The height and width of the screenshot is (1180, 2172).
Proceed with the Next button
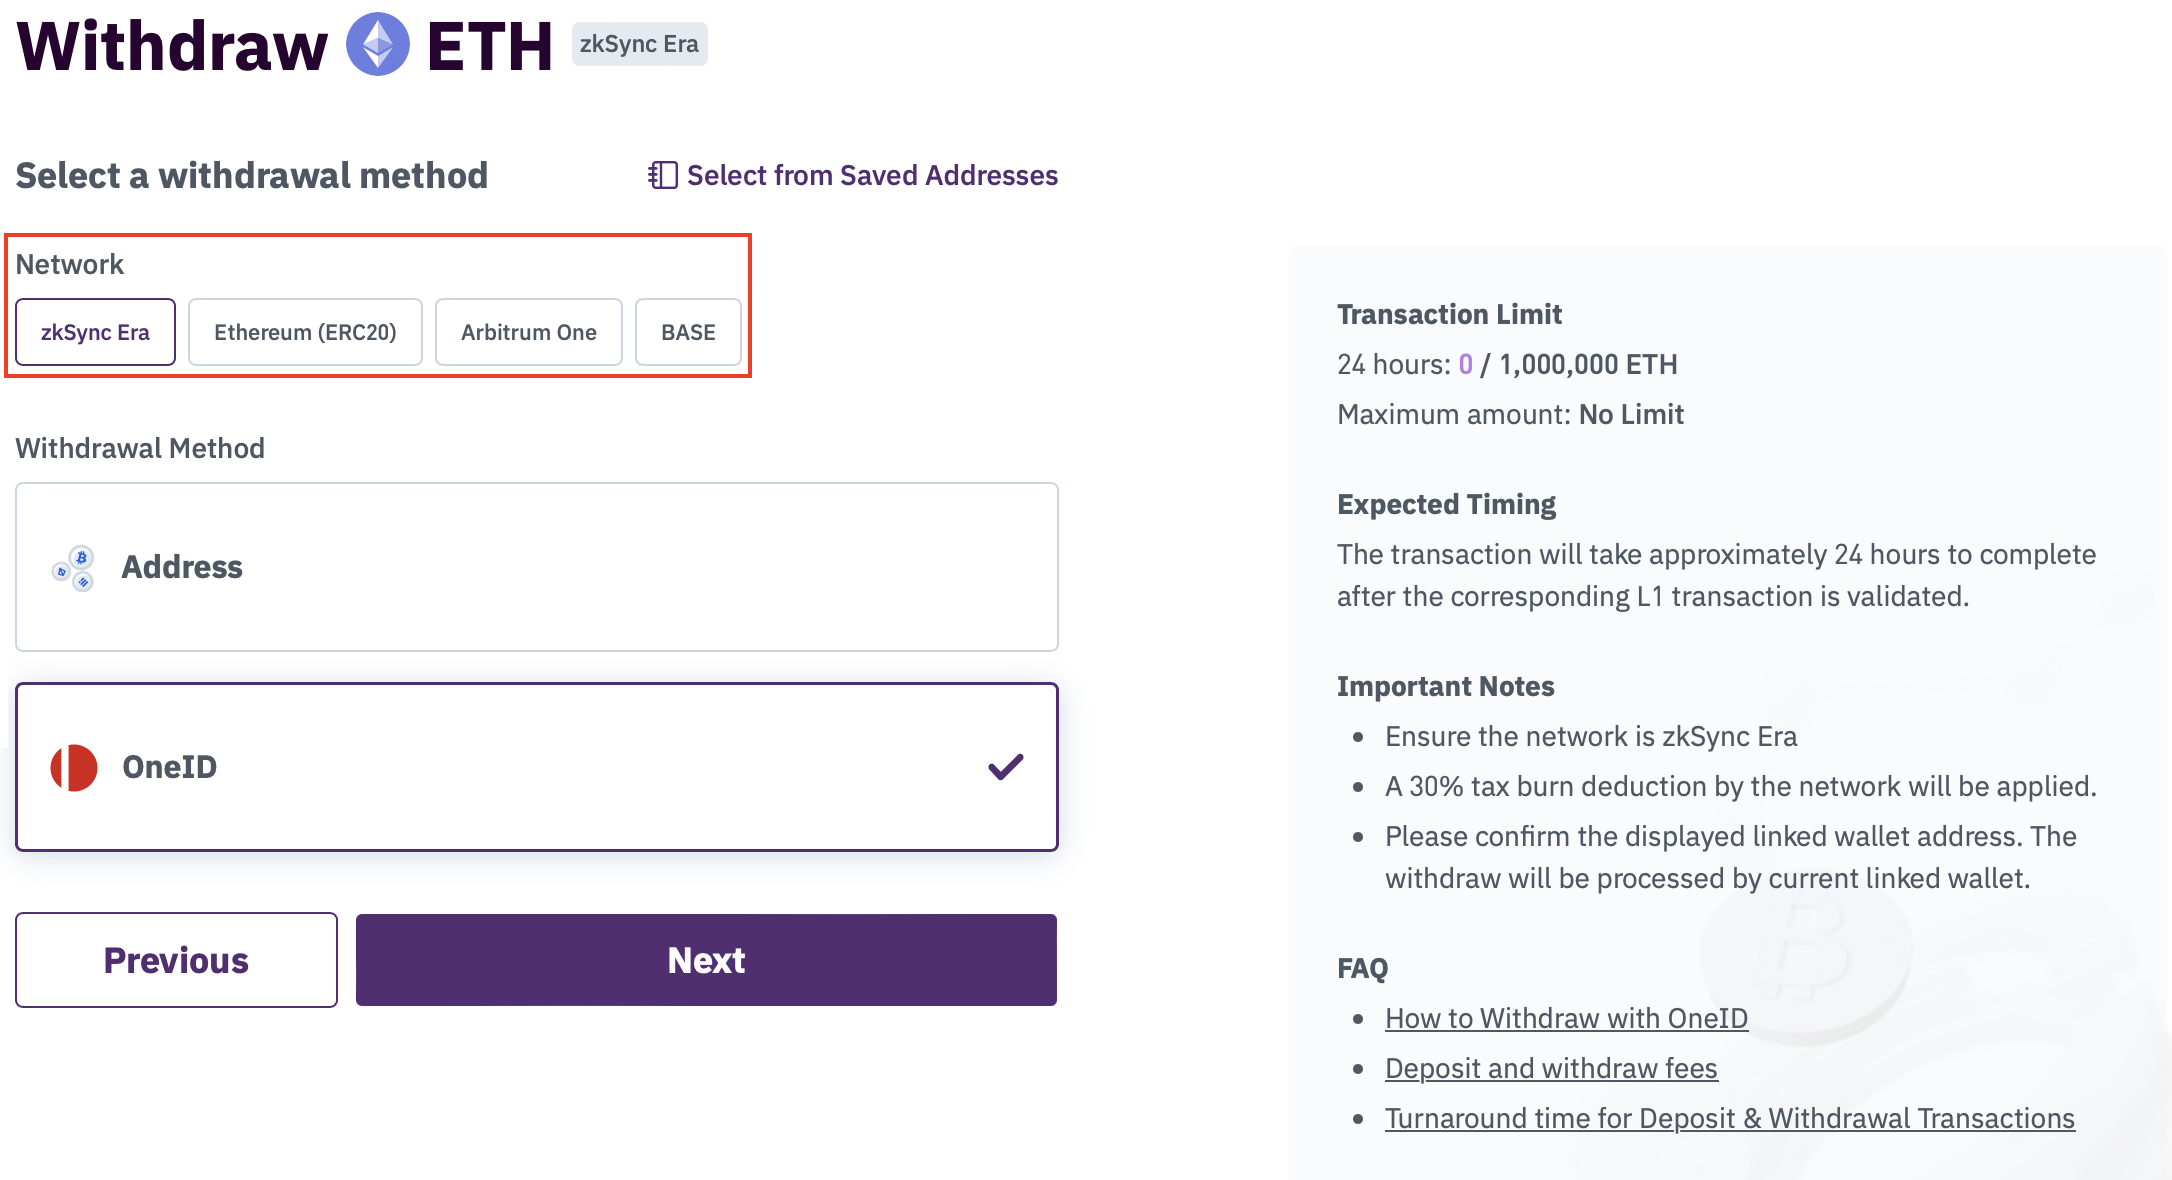coord(707,960)
